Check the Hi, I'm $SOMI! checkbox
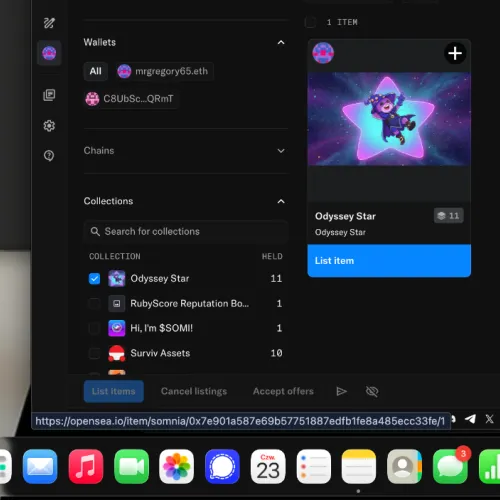The width and height of the screenshot is (500, 500). (x=94, y=328)
